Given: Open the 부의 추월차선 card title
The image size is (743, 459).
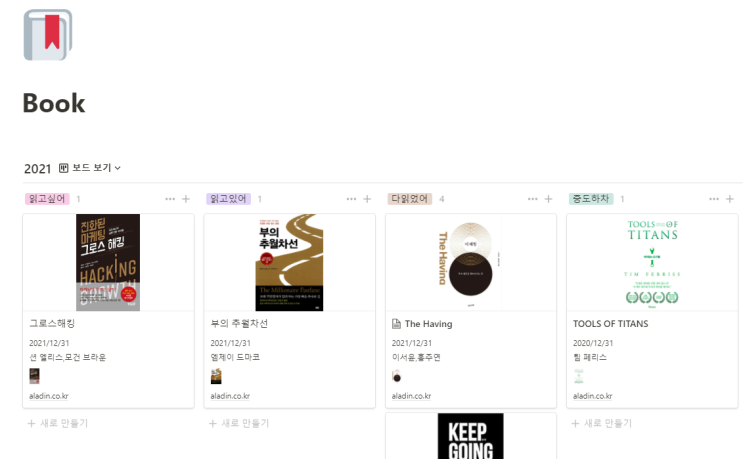Looking at the screenshot, I should [239, 324].
